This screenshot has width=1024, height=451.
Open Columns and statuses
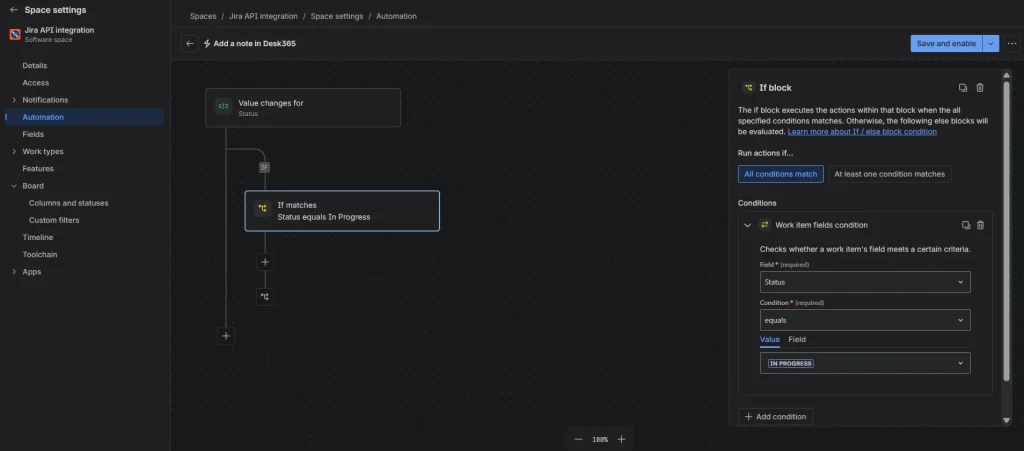(69, 203)
